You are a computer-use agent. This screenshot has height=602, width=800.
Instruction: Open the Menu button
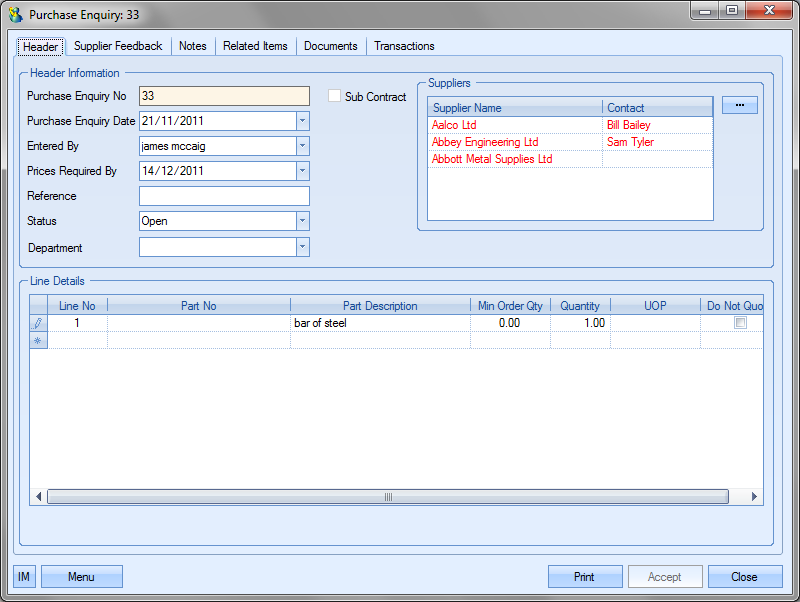(81, 577)
